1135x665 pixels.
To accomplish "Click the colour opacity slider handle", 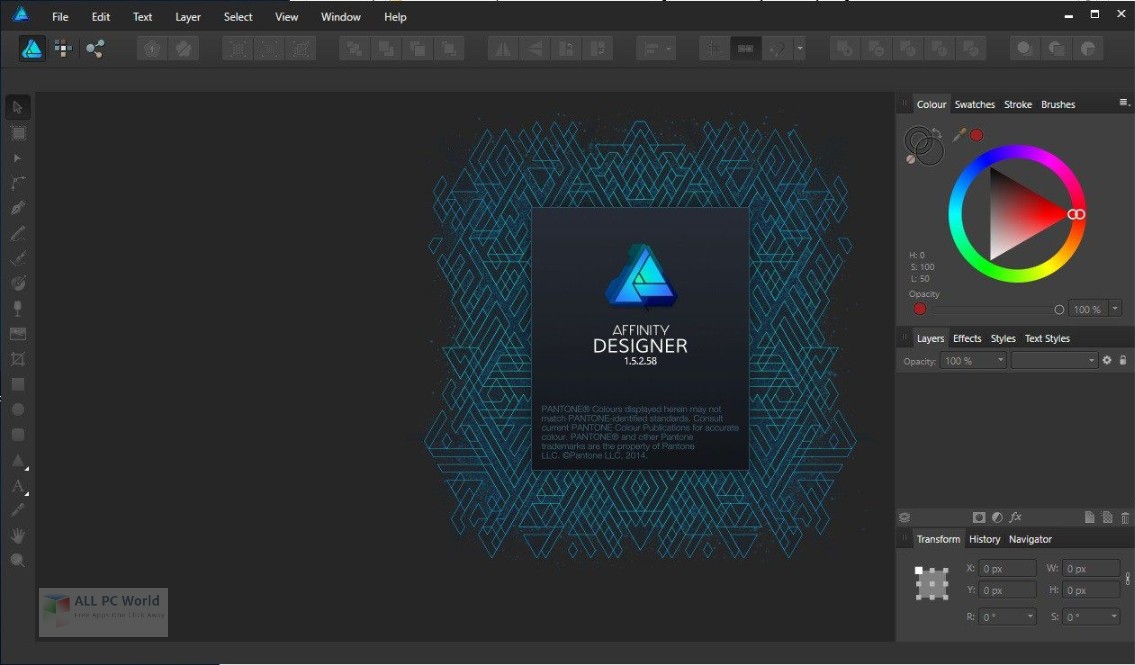I will (x=1059, y=310).
